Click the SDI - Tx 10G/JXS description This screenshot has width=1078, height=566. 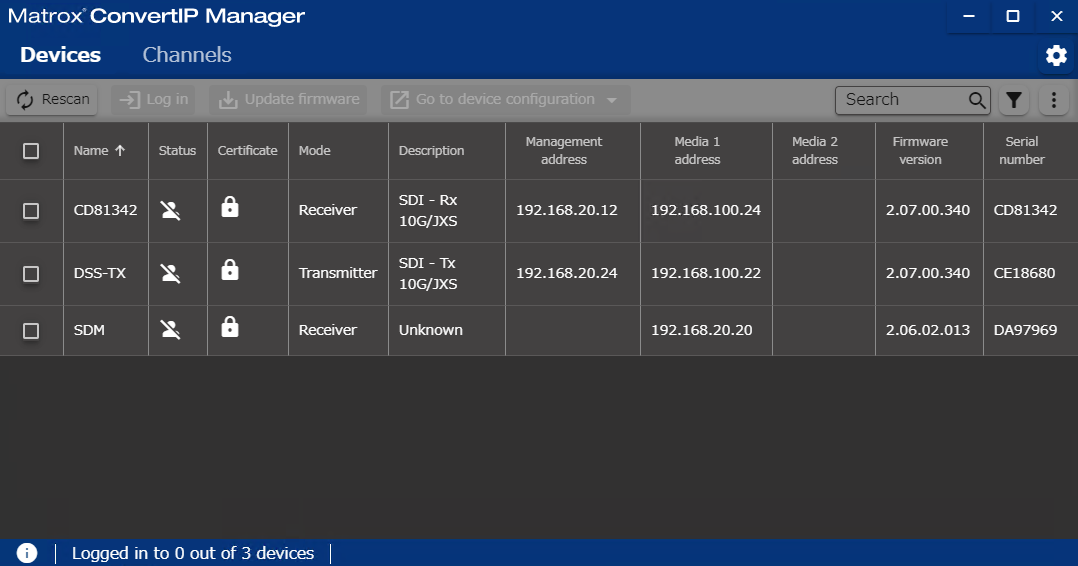(x=428, y=274)
